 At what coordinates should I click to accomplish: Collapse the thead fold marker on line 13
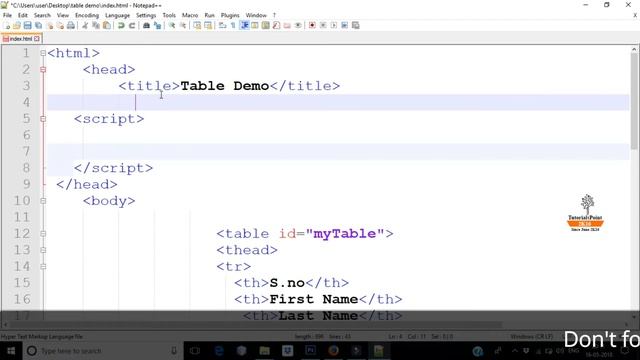click(43, 250)
